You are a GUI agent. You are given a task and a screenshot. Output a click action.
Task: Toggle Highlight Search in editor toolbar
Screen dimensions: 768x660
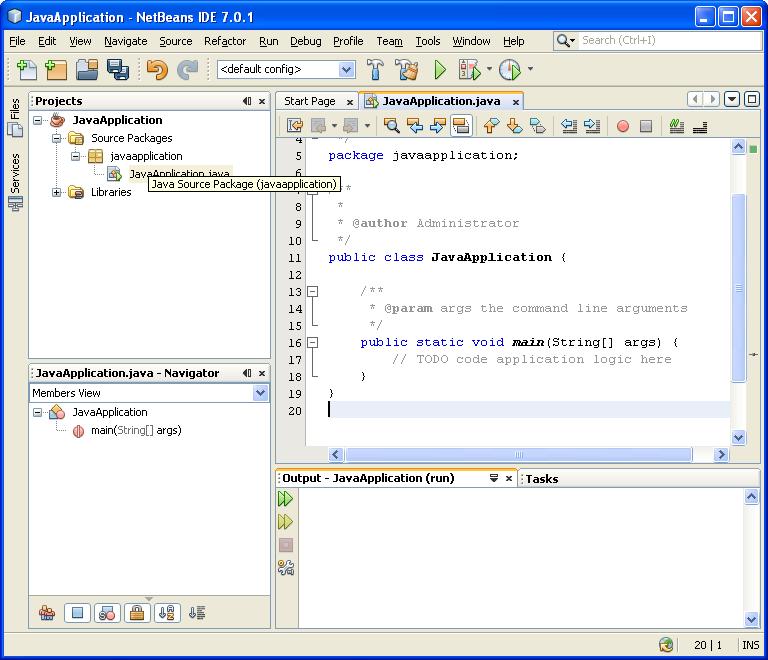tap(460, 126)
